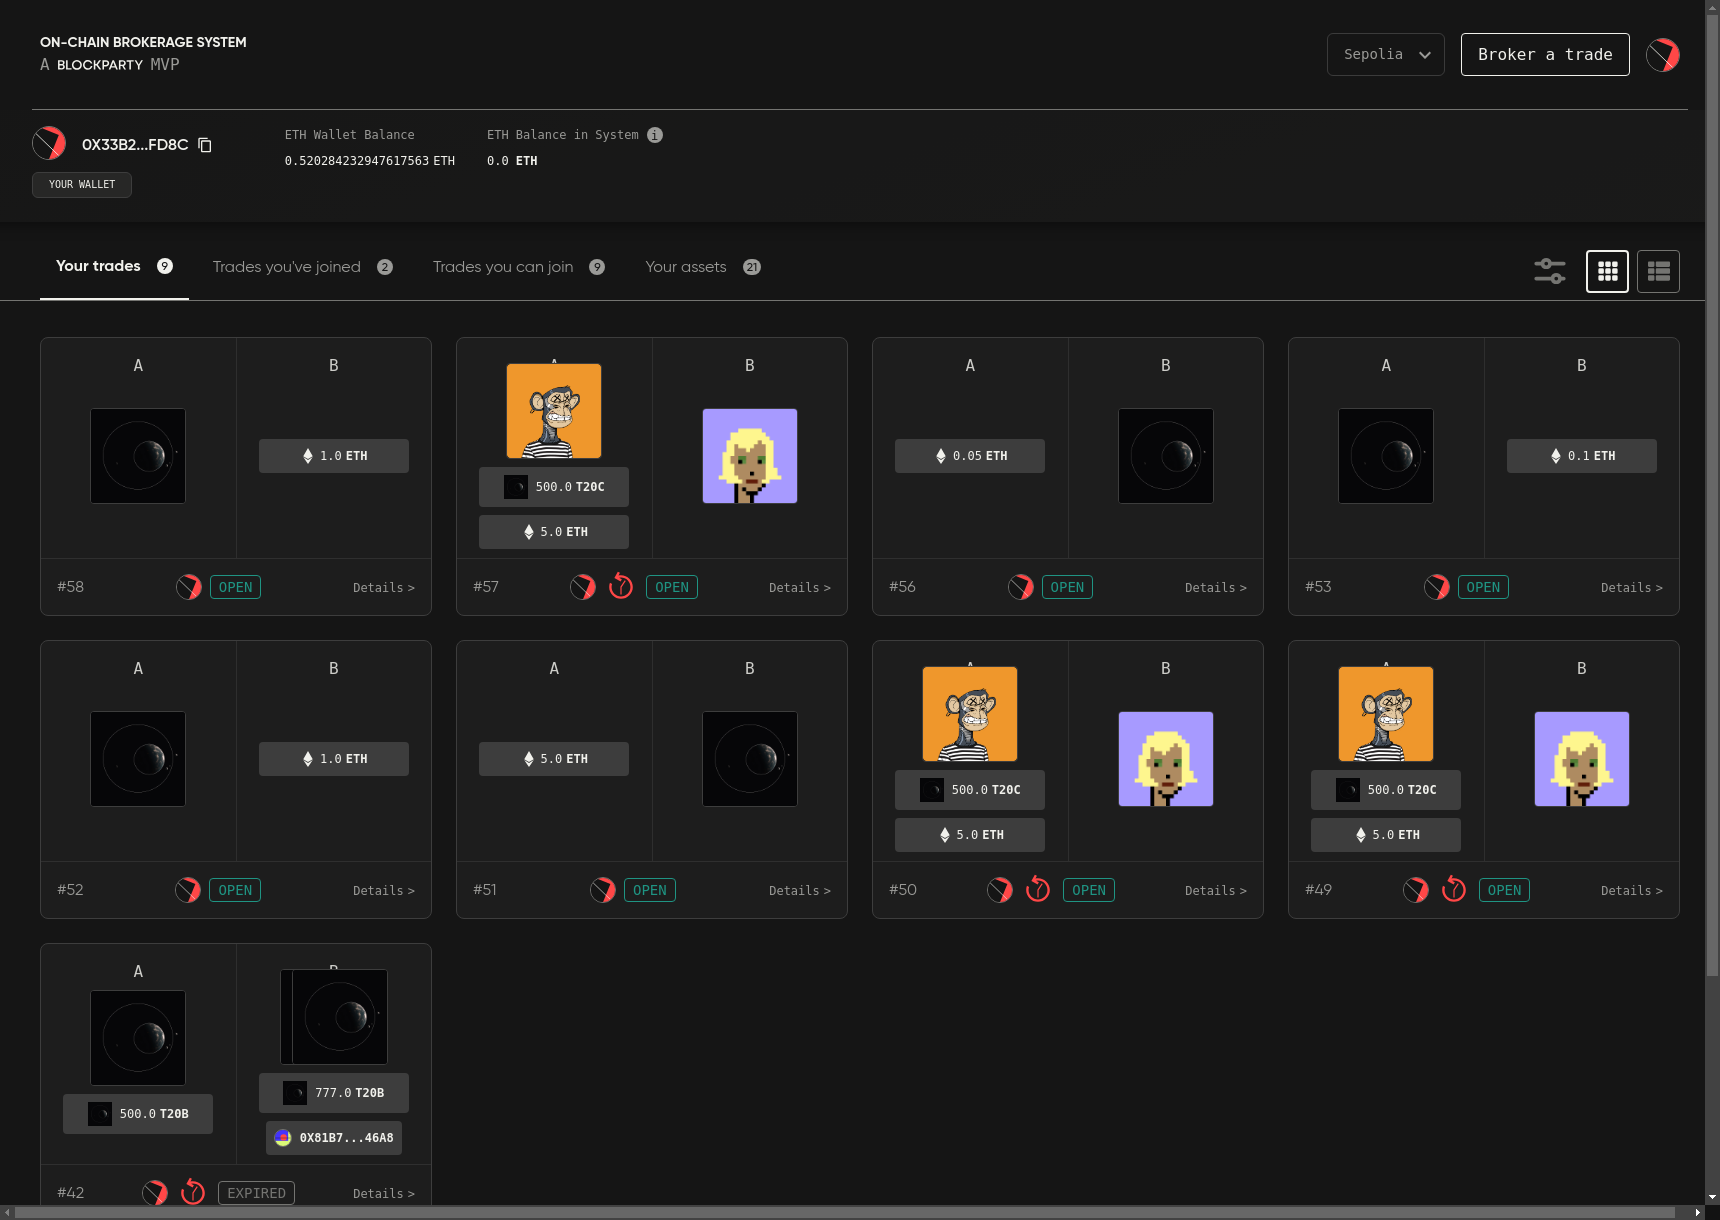Viewport: 1720px width, 1220px height.
Task: Open the Sepolia network dropdown
Action: coord(1385,55)
